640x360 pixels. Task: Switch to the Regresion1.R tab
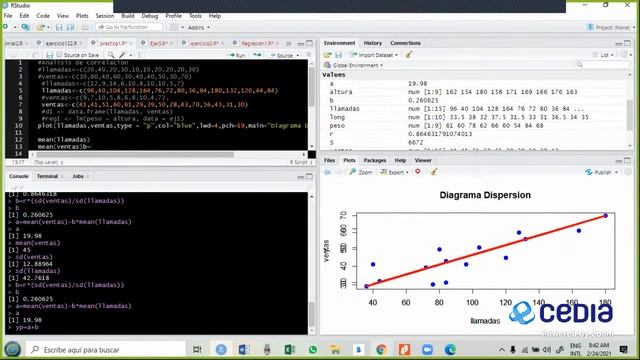click(x=257, y=43)
